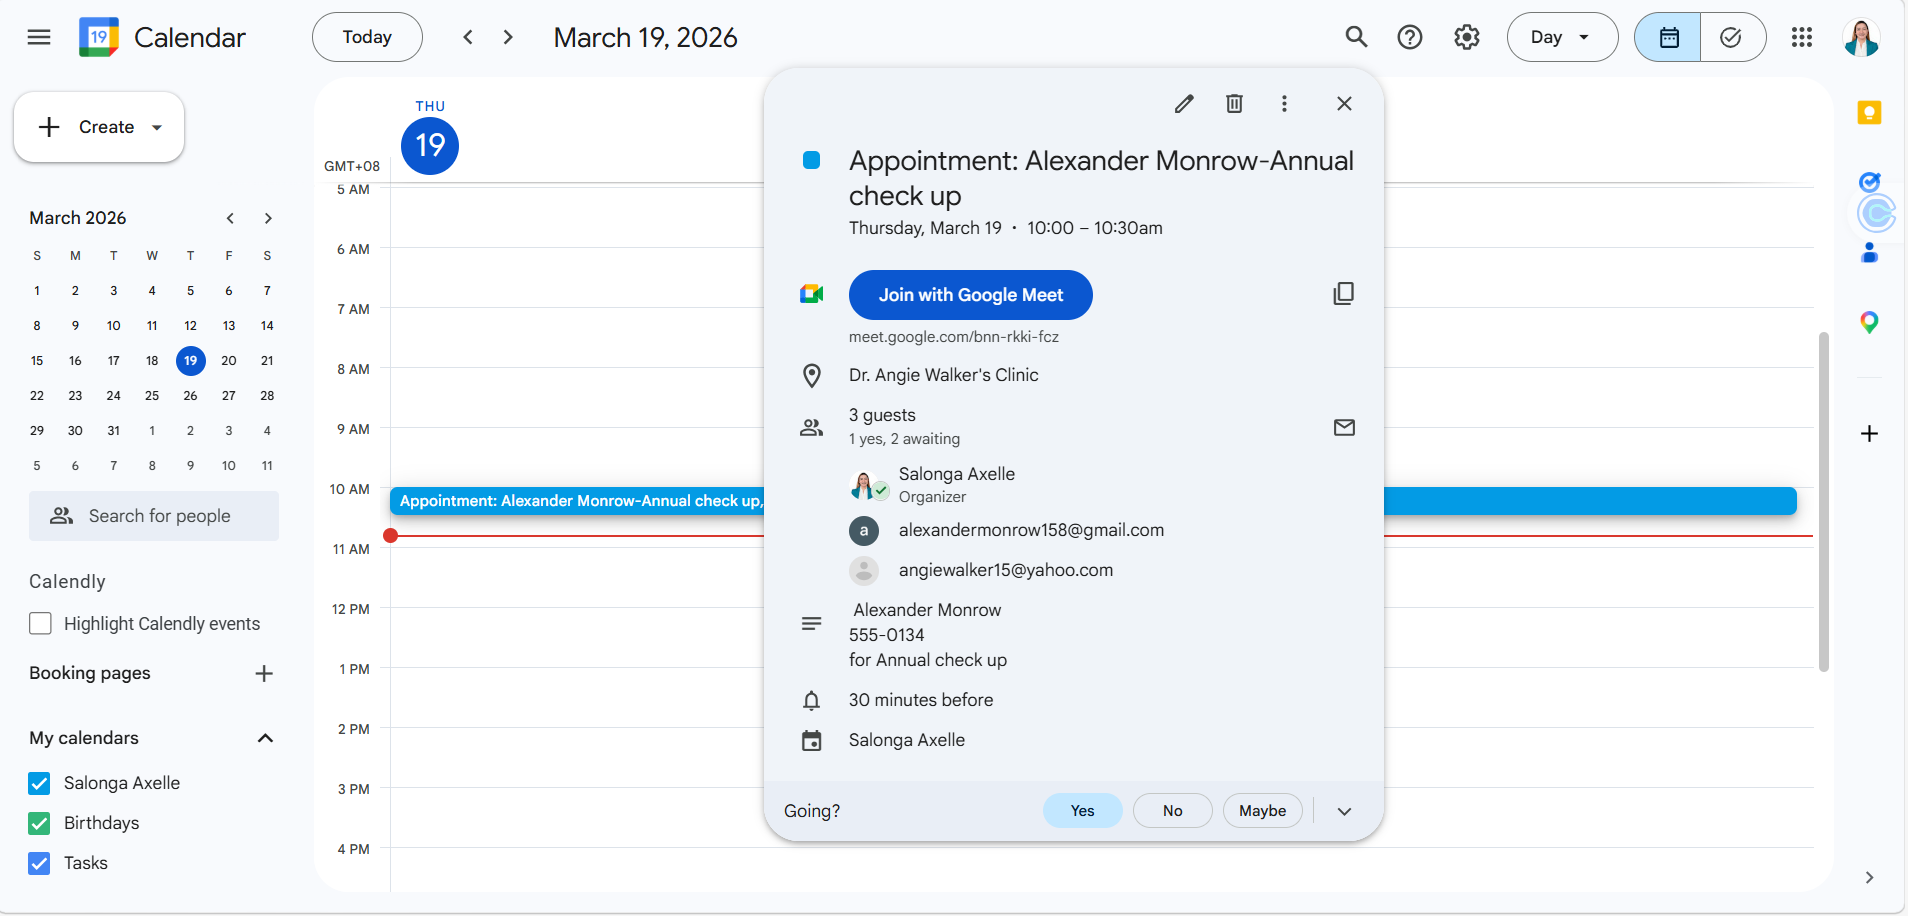The width and height of the screenshot is (1908, 916).
Task: Click the blue event color swatch
Action: tap(812, 161)
